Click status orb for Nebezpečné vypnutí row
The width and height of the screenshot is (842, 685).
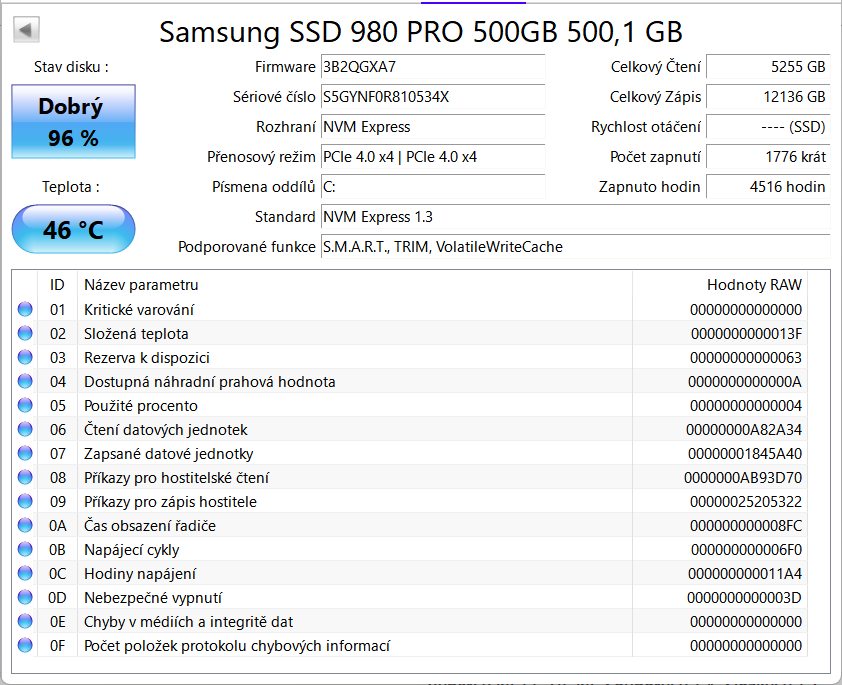click(25, 598)
